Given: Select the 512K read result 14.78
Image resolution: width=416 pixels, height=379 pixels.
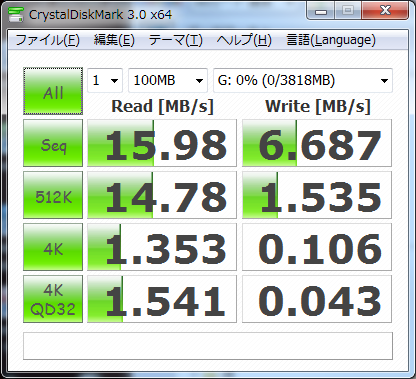Looking at the screenshot, I should click(x=162, y=195).
